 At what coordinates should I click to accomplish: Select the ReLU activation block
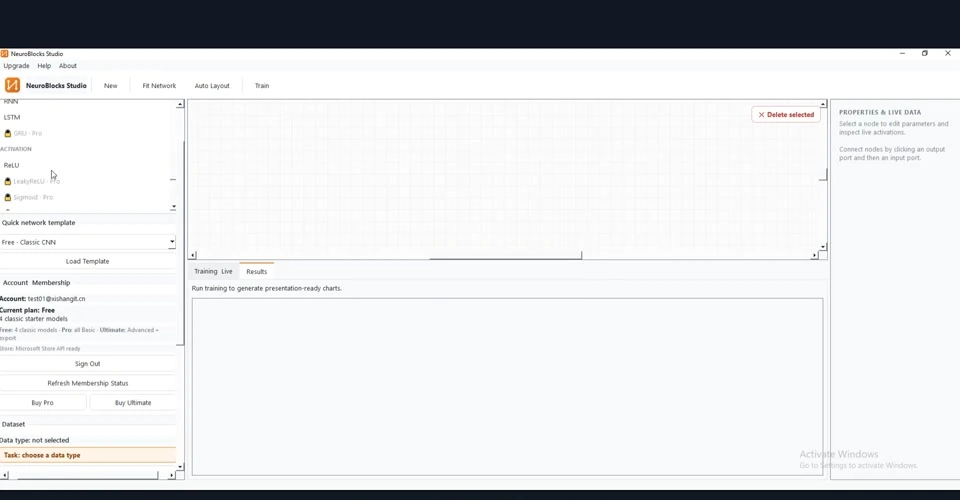[x=12, y=165]
